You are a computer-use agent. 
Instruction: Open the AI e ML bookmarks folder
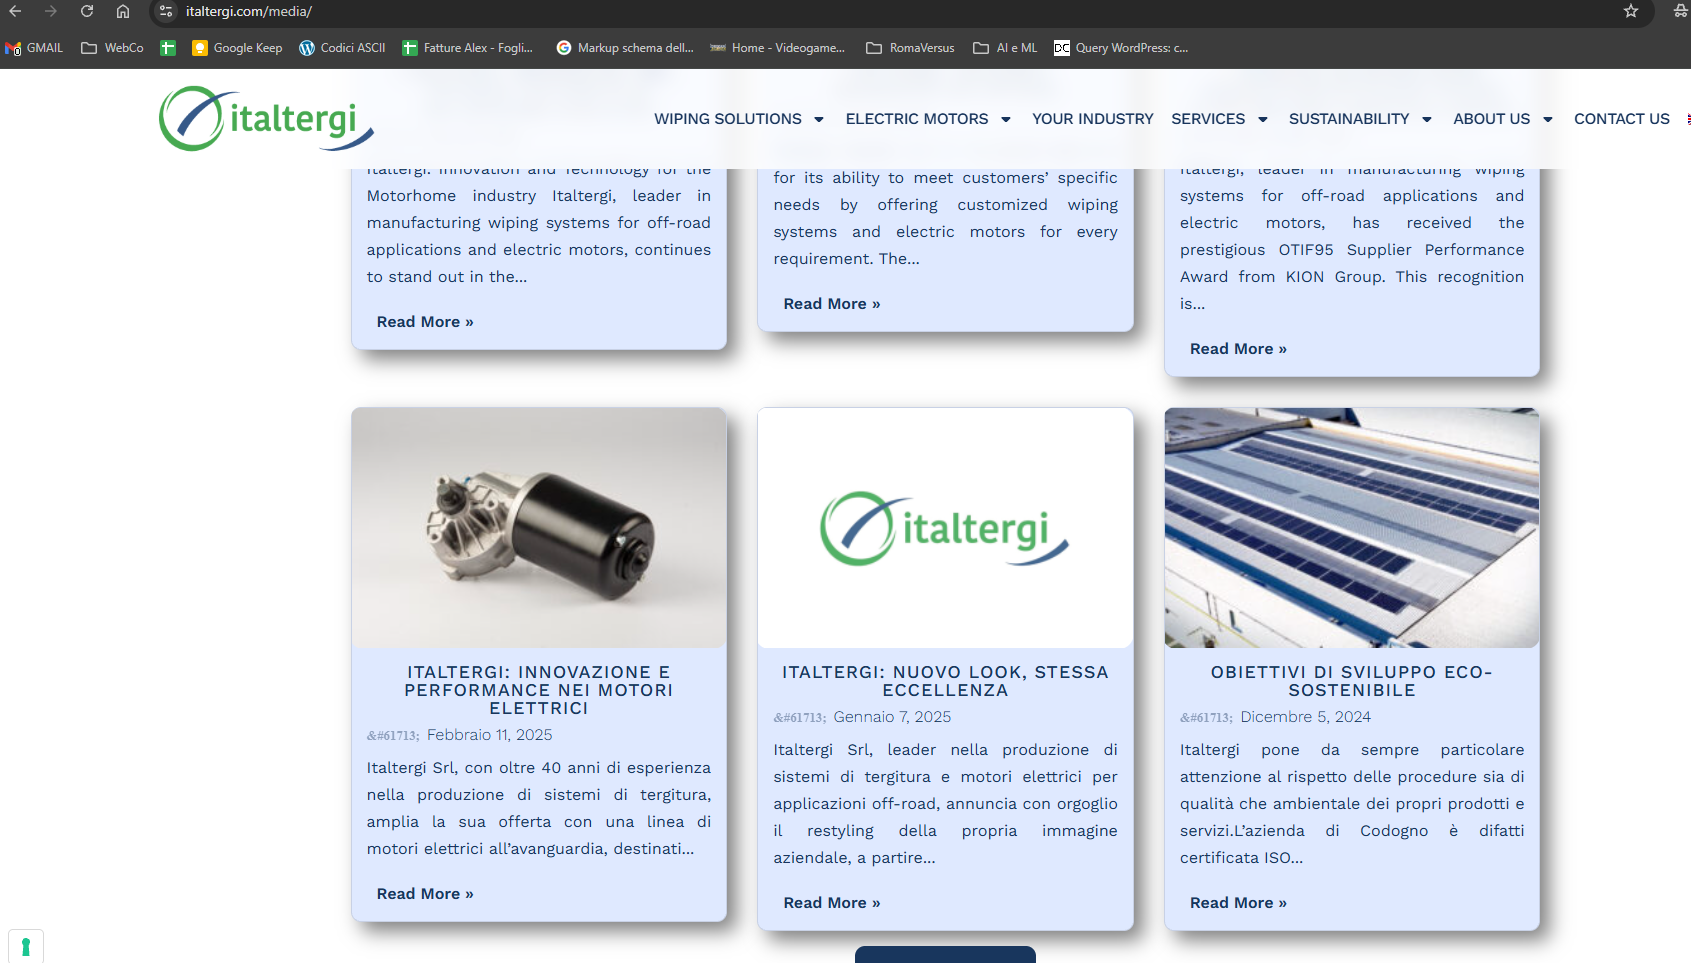pyautogui.click(x=1005, y=48)
